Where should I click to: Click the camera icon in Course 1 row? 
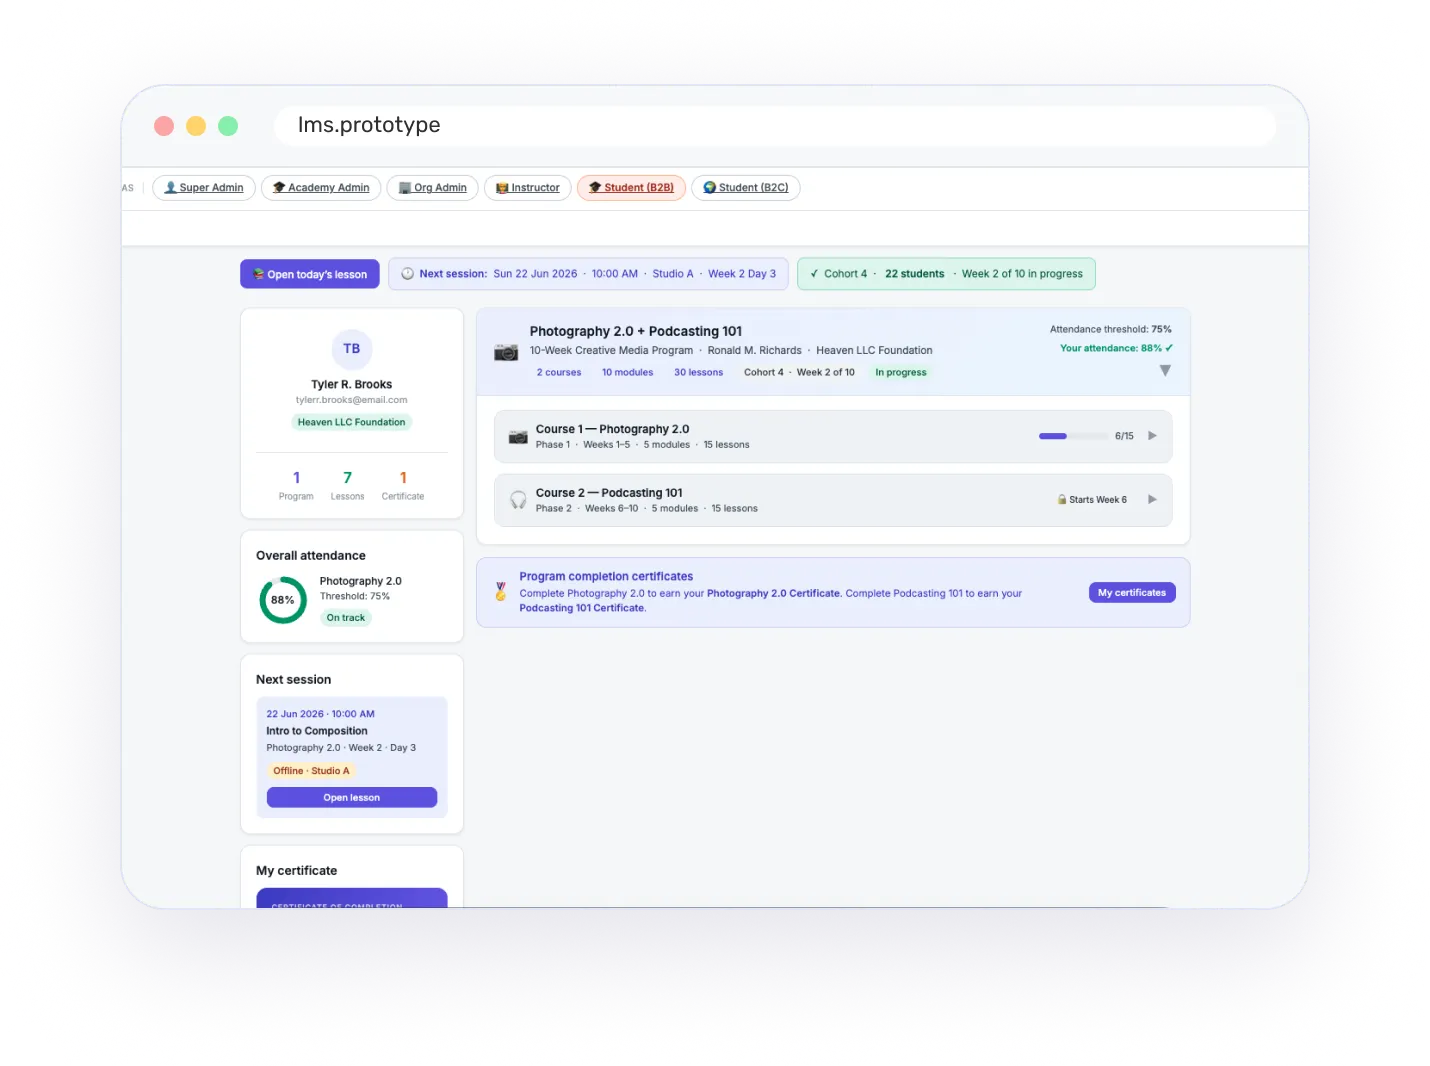tap(518, 437)
